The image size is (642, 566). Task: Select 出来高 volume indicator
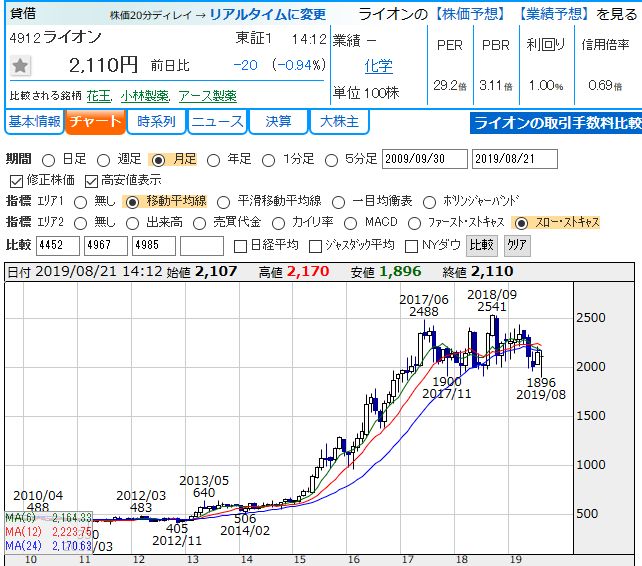pos(132,224)
